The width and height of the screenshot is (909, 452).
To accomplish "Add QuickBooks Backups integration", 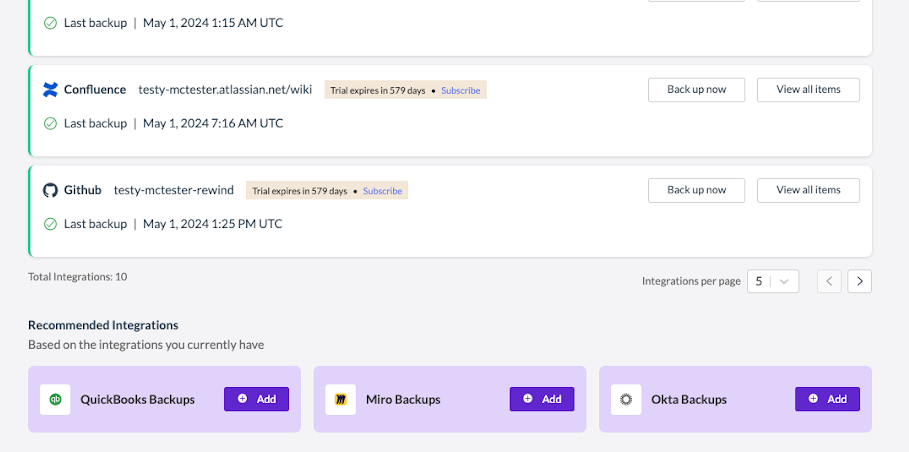I will (256, 399).
